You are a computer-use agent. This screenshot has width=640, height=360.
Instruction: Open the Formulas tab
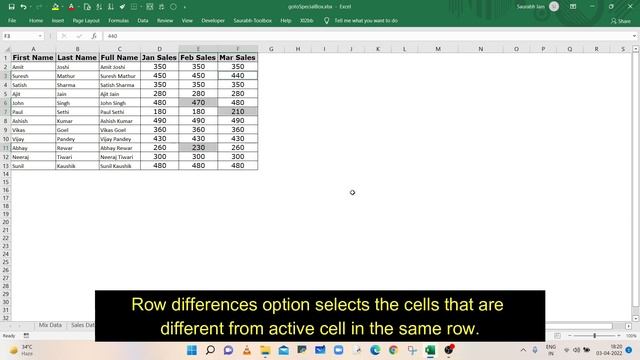pyautogui.click(x=118, y=20)
